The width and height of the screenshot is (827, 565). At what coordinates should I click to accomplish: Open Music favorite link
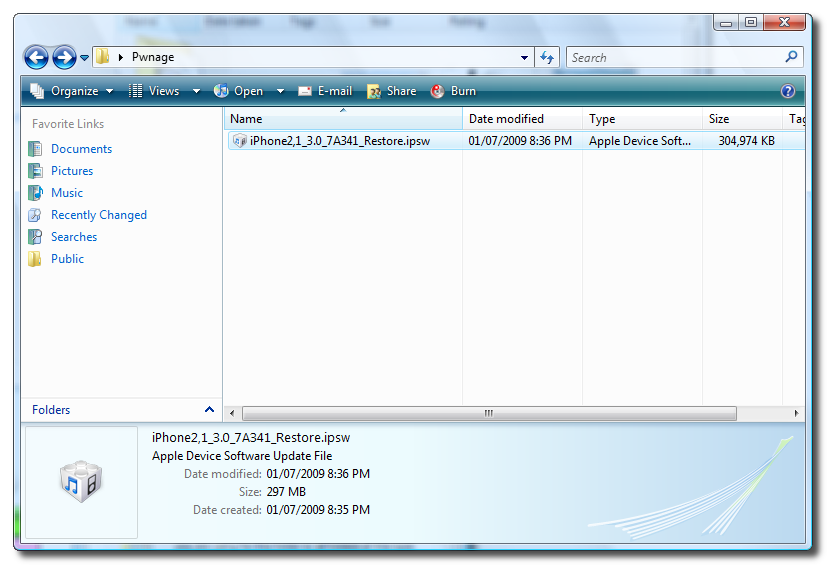(x=67, y=193)
